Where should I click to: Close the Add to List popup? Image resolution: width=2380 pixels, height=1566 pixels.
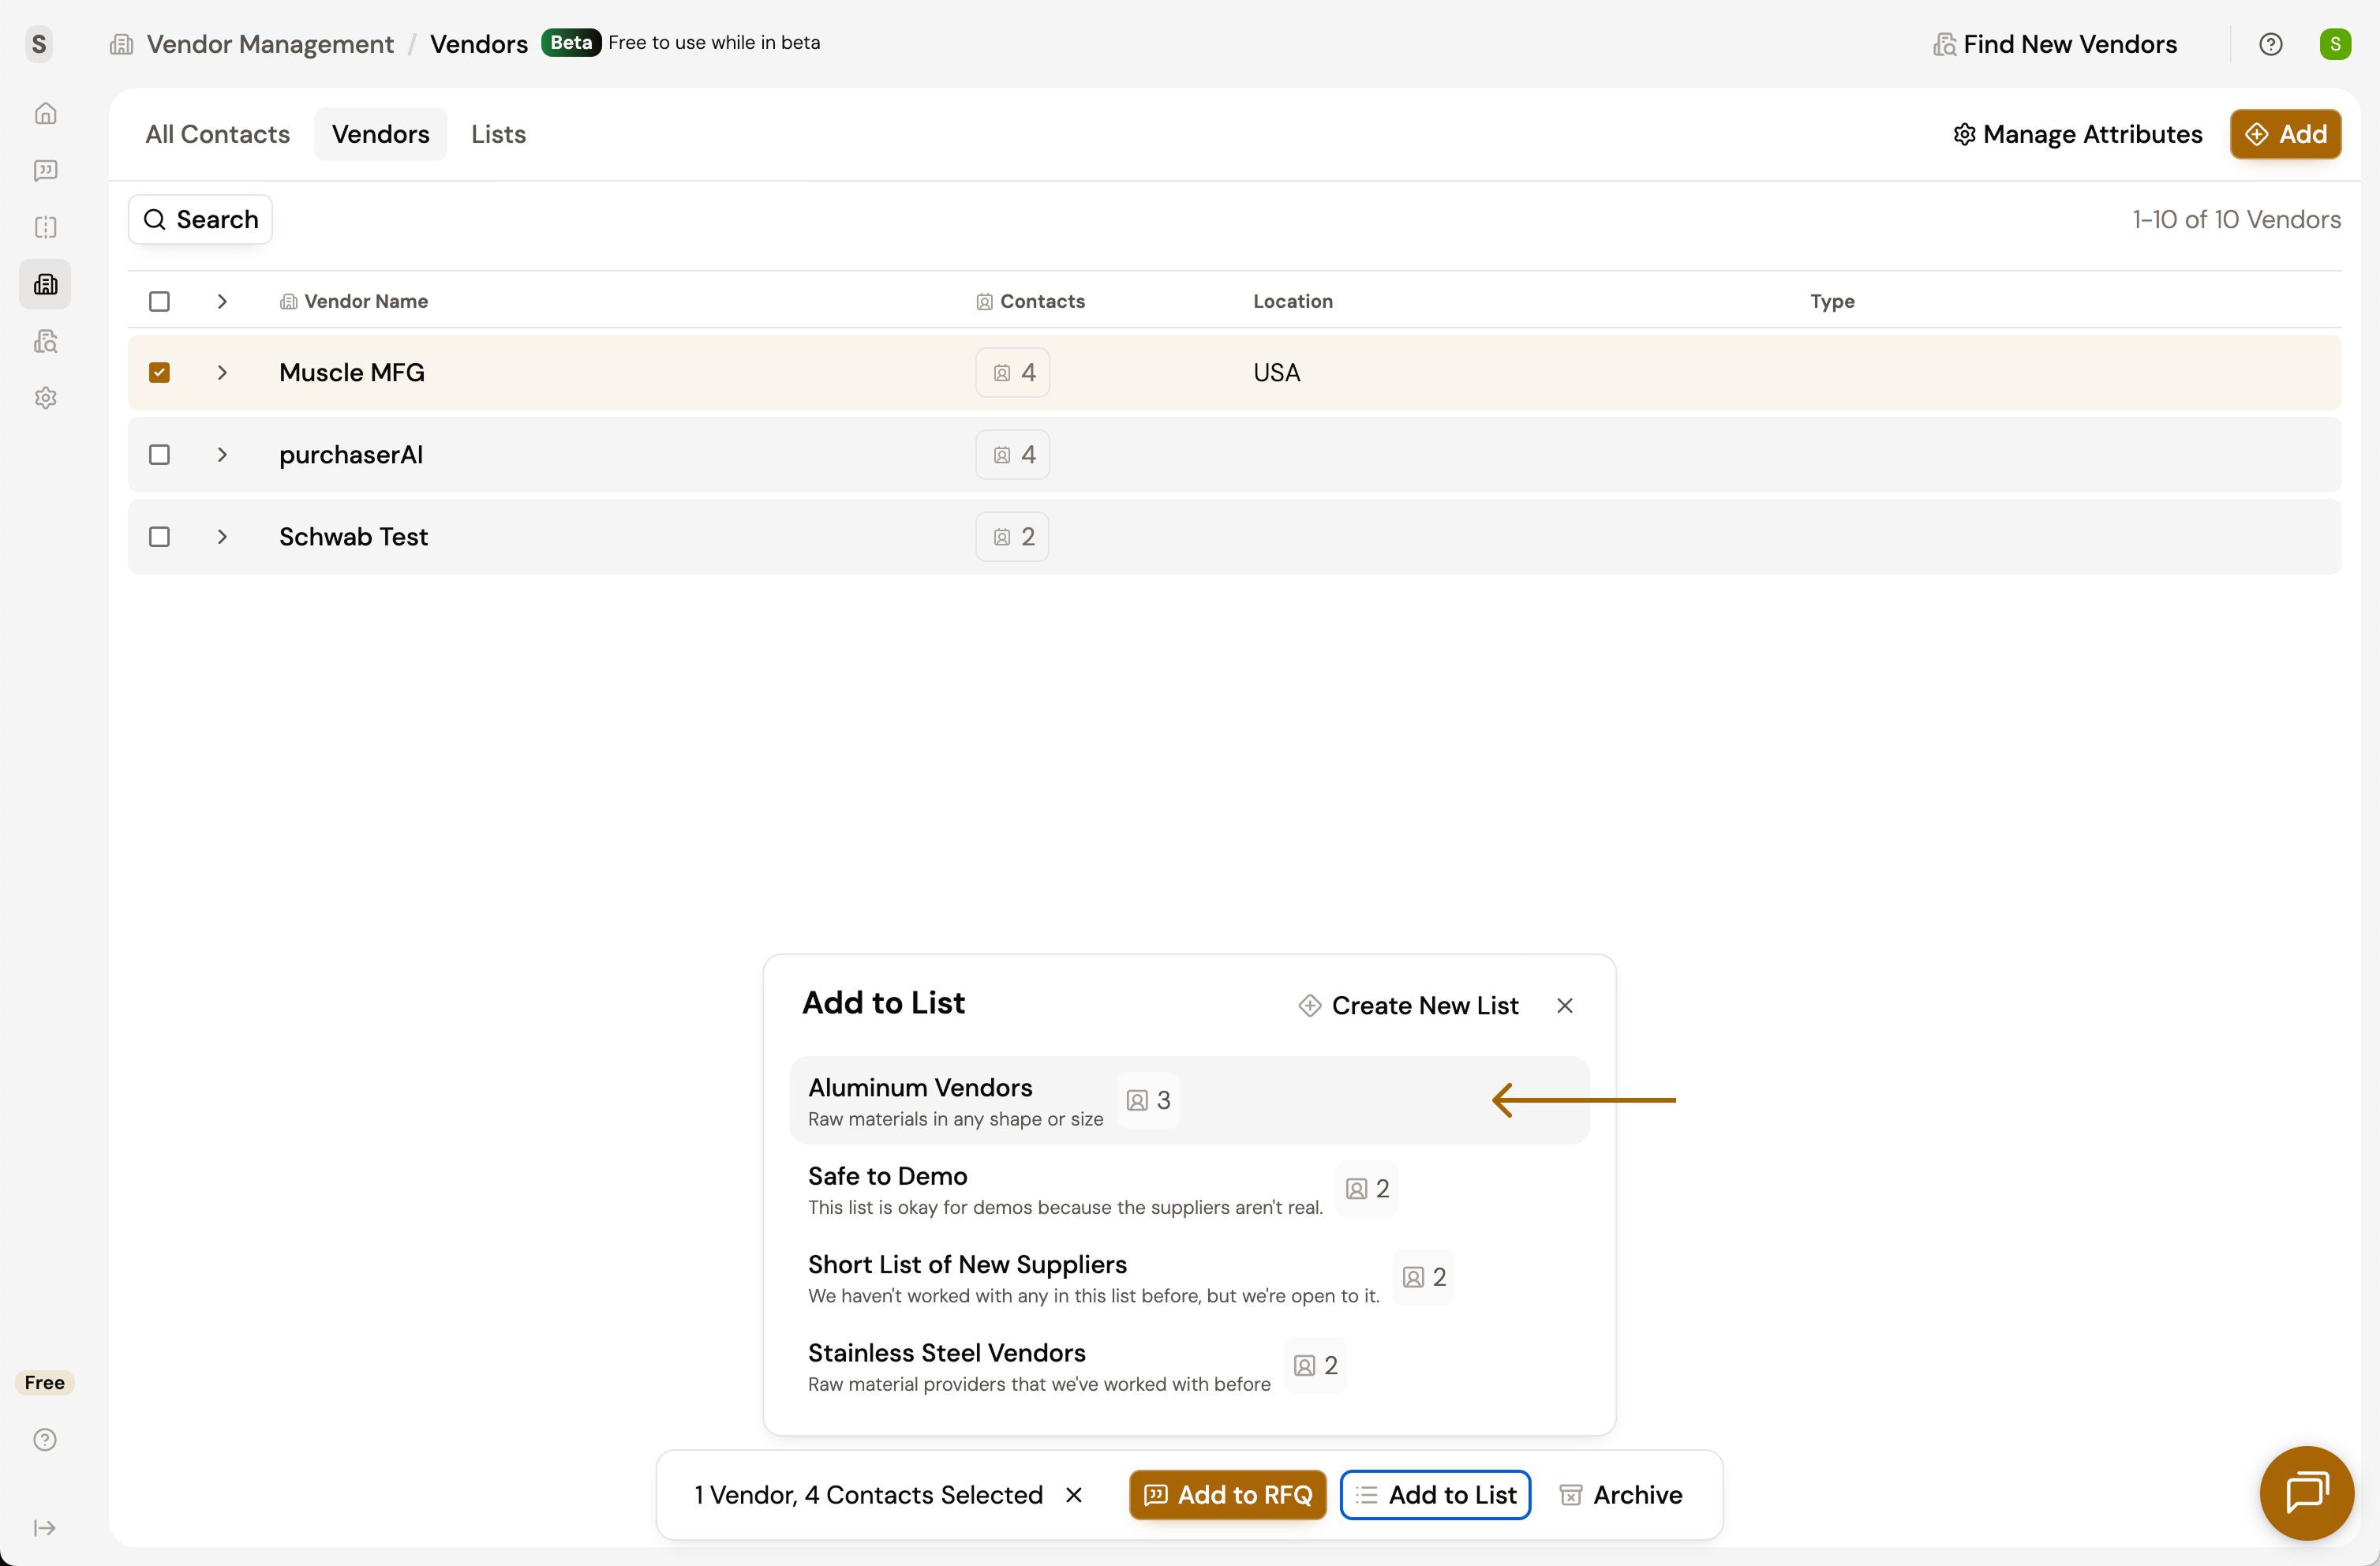[x=1565, y=1006]
